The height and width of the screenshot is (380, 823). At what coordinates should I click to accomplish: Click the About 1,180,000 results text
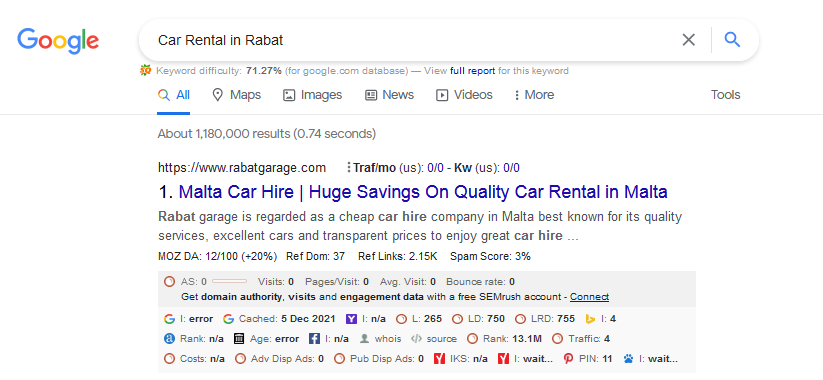(267, 134)
